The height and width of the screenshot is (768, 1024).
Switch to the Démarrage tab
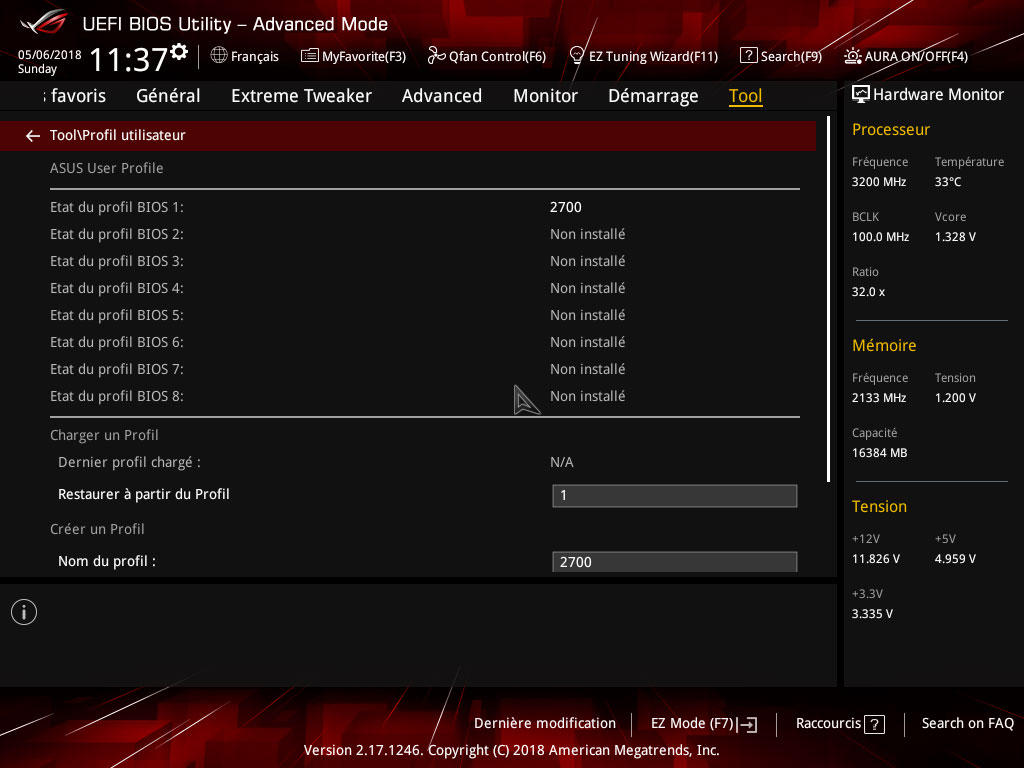tap(653, 95)
